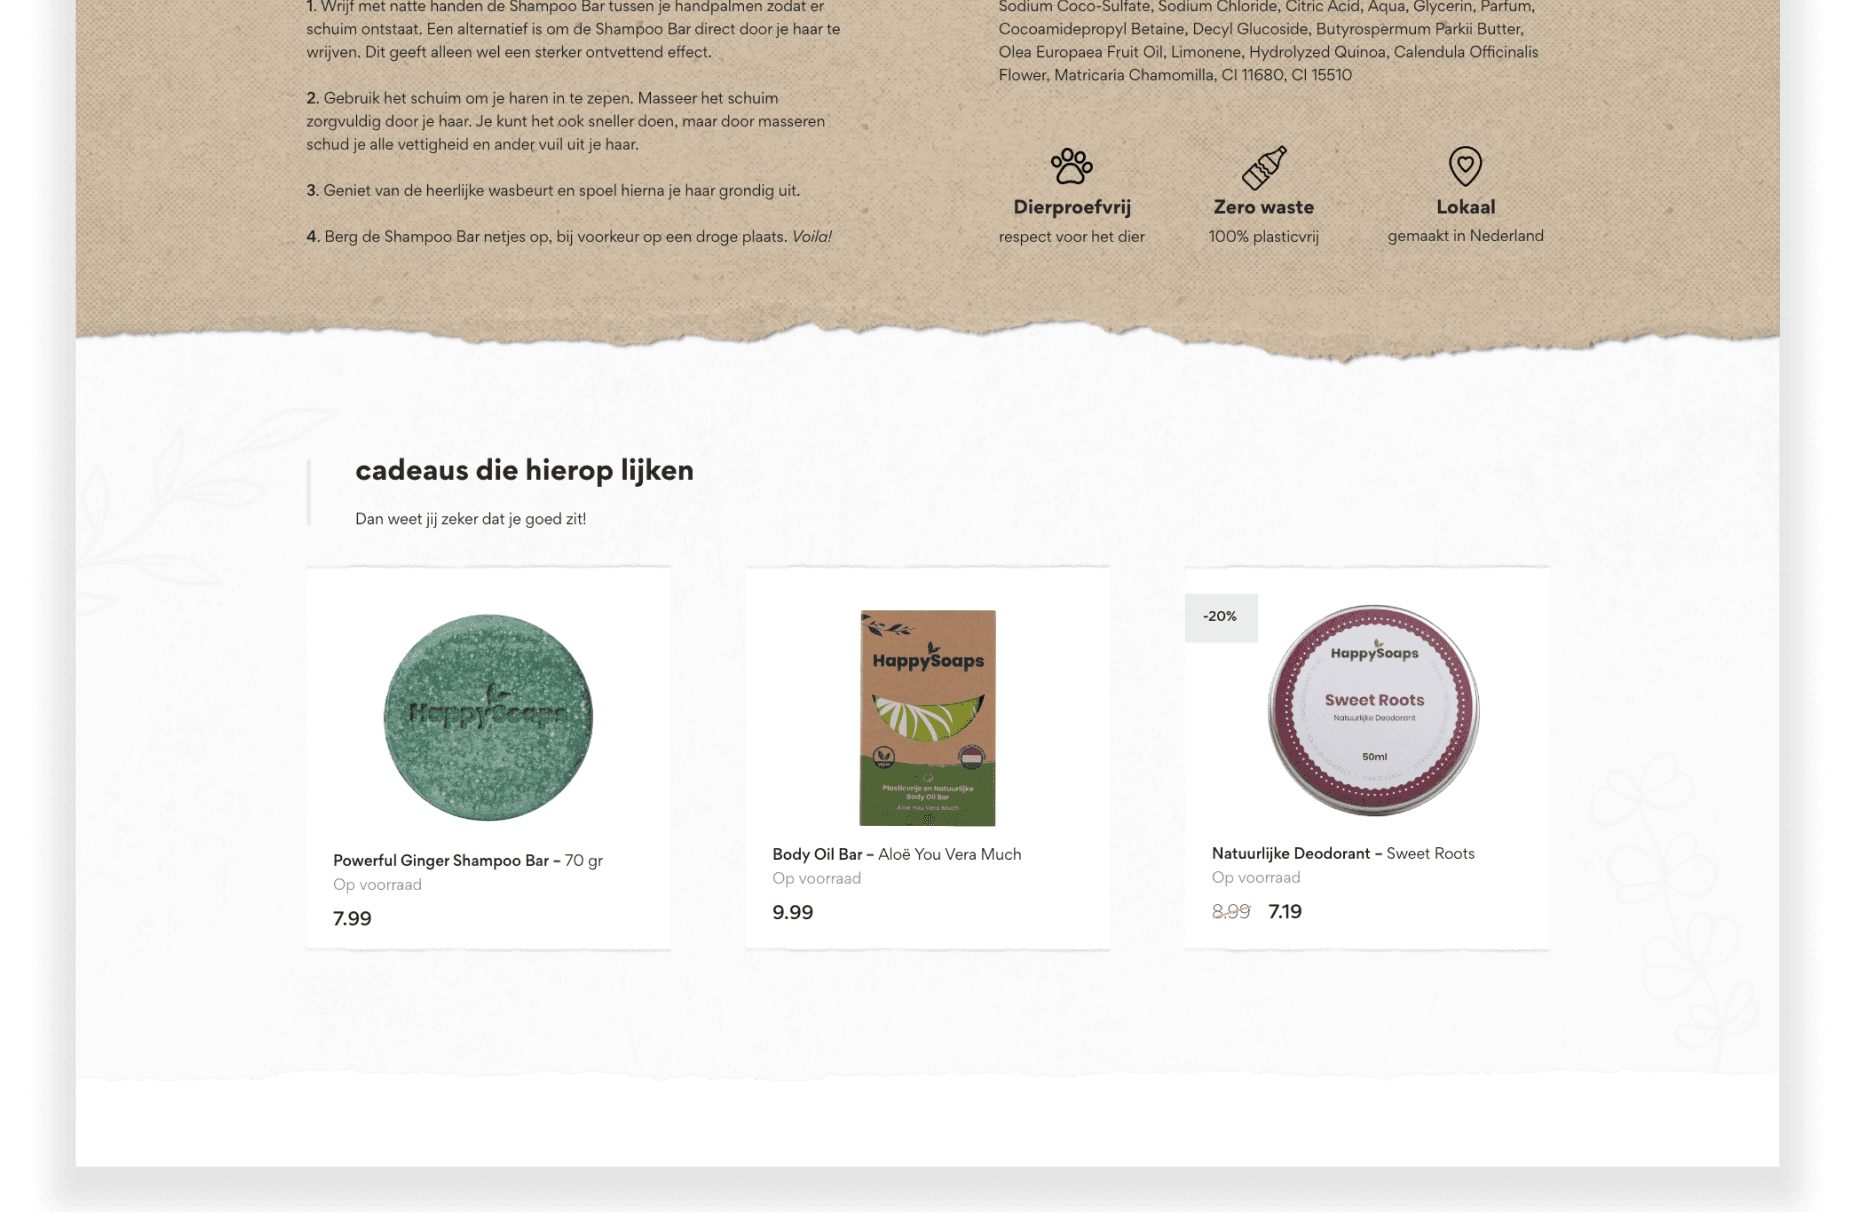This screenshot has height=1212, width=1852.
Task: Click 'Op voorraad' under Natuurlijke Deodorant
Action: 1256,877
